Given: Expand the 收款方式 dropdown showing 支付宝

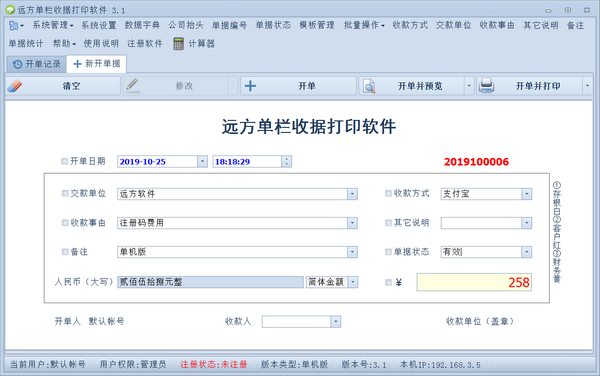Looking at the screenshot, I should point(527,194).
